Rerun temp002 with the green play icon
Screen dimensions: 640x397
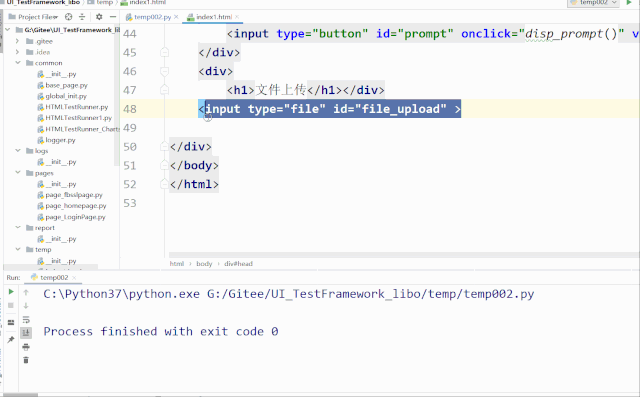point(11,291)
